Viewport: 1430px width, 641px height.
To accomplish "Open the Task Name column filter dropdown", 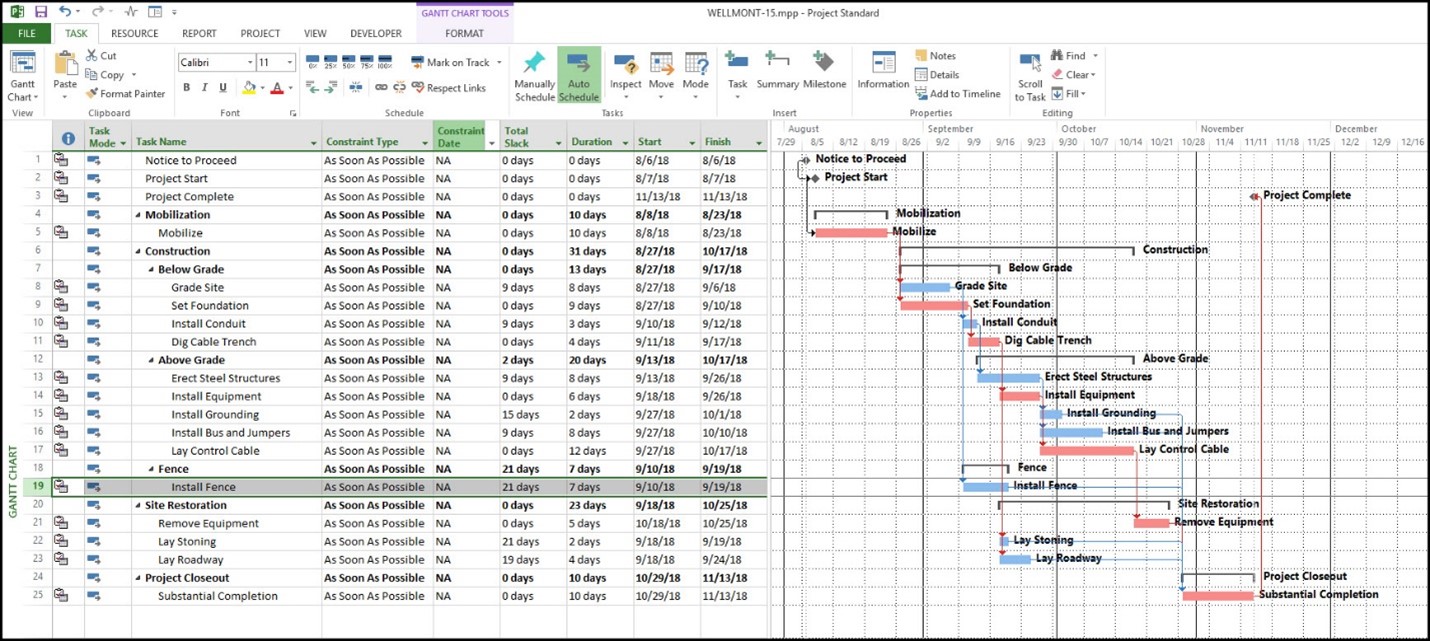I will [x=314, y=143].
